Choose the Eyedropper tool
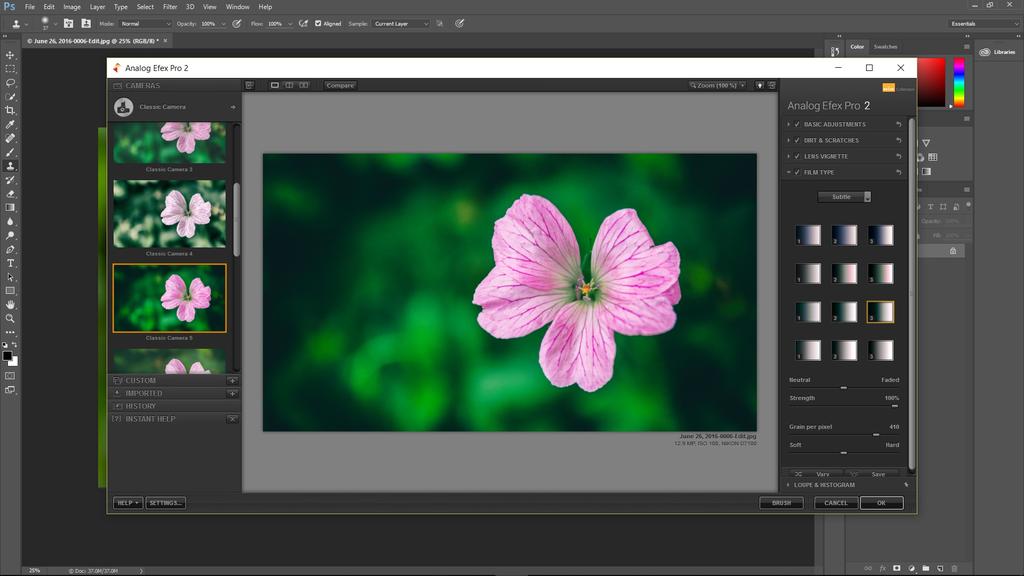This screenshot has width=1024, height=576. coord(10,124)
